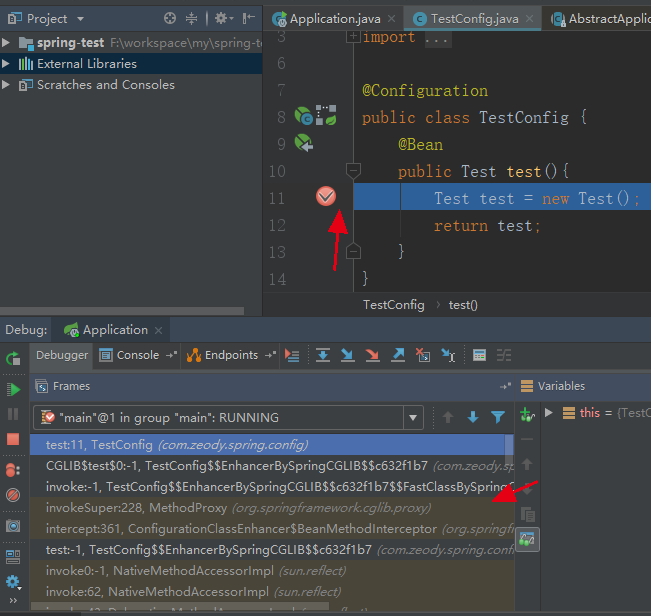Stop the debug session with red square

pos(13,439)
